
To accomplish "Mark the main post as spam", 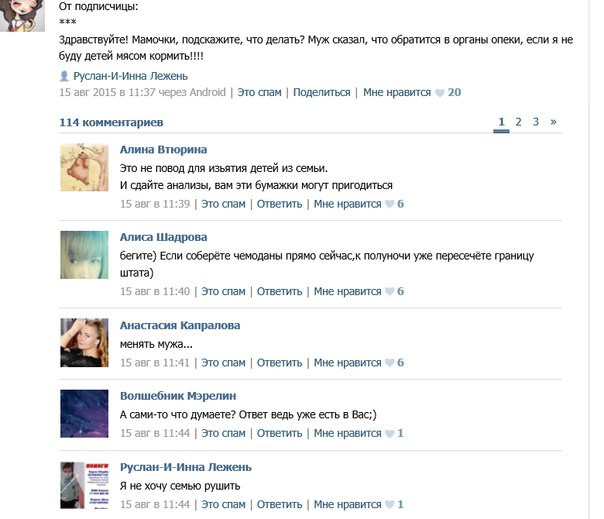I will 259,92.
